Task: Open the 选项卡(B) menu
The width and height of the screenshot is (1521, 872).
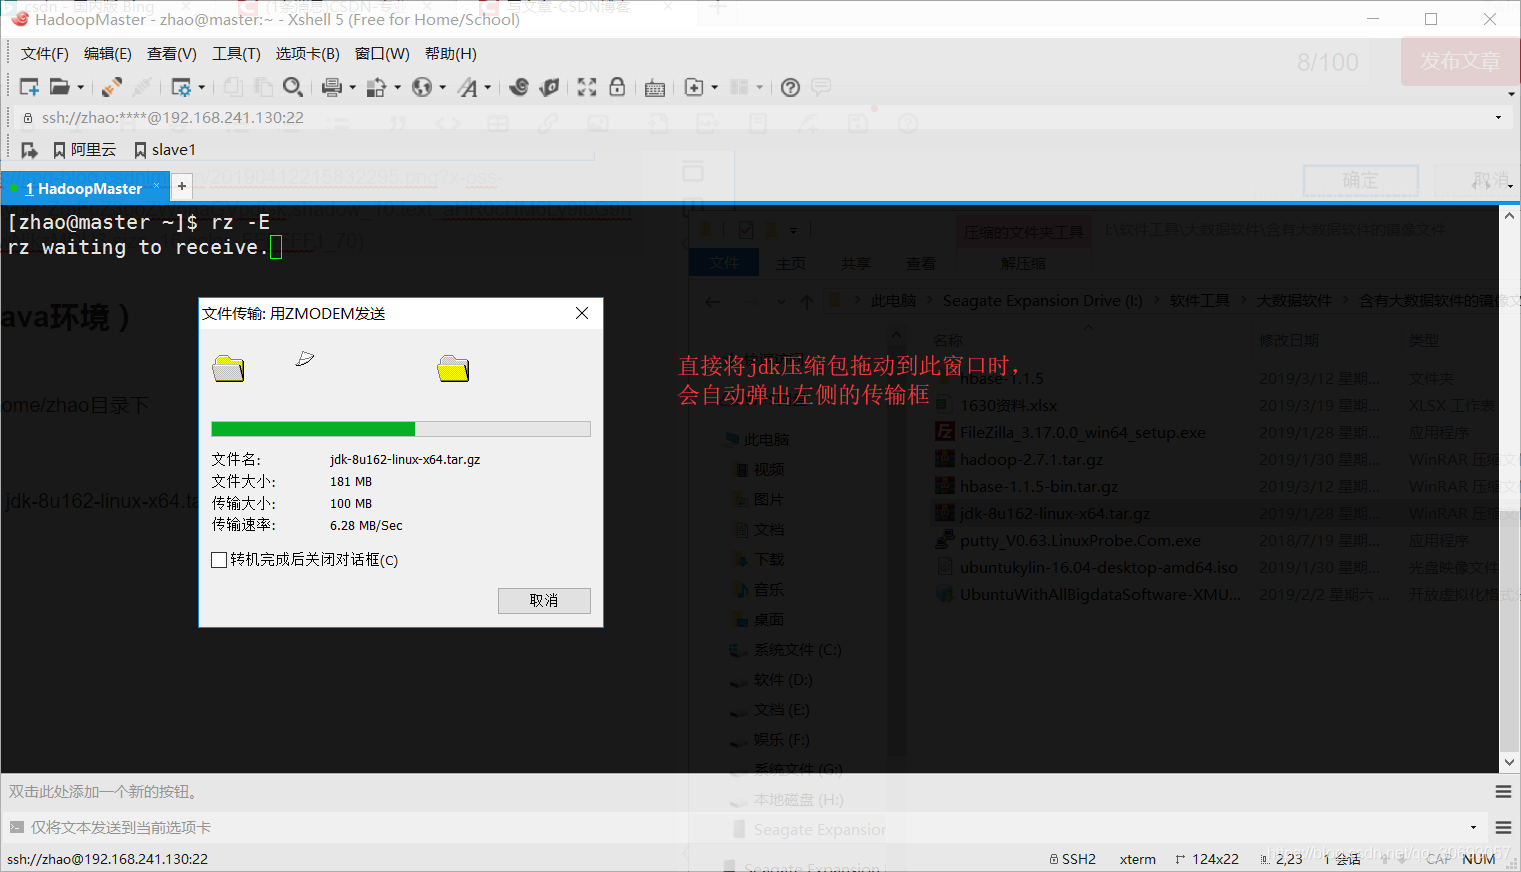Action: (308, 54)
